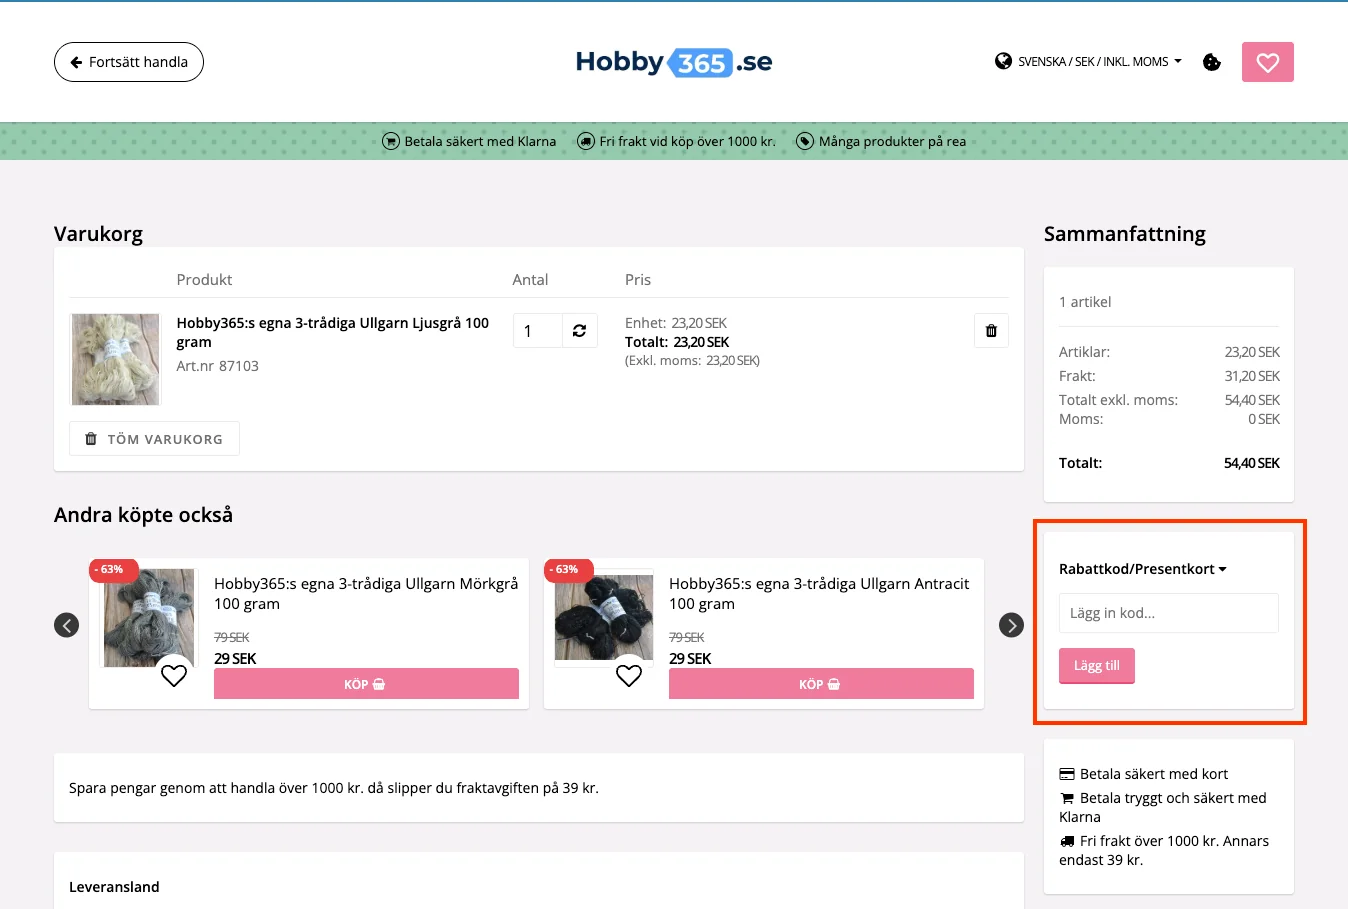Image resolution: width=1348 pixels, height=909 pixels.
Task: Apply code with Lägg till button
Action: point(1097,666)
